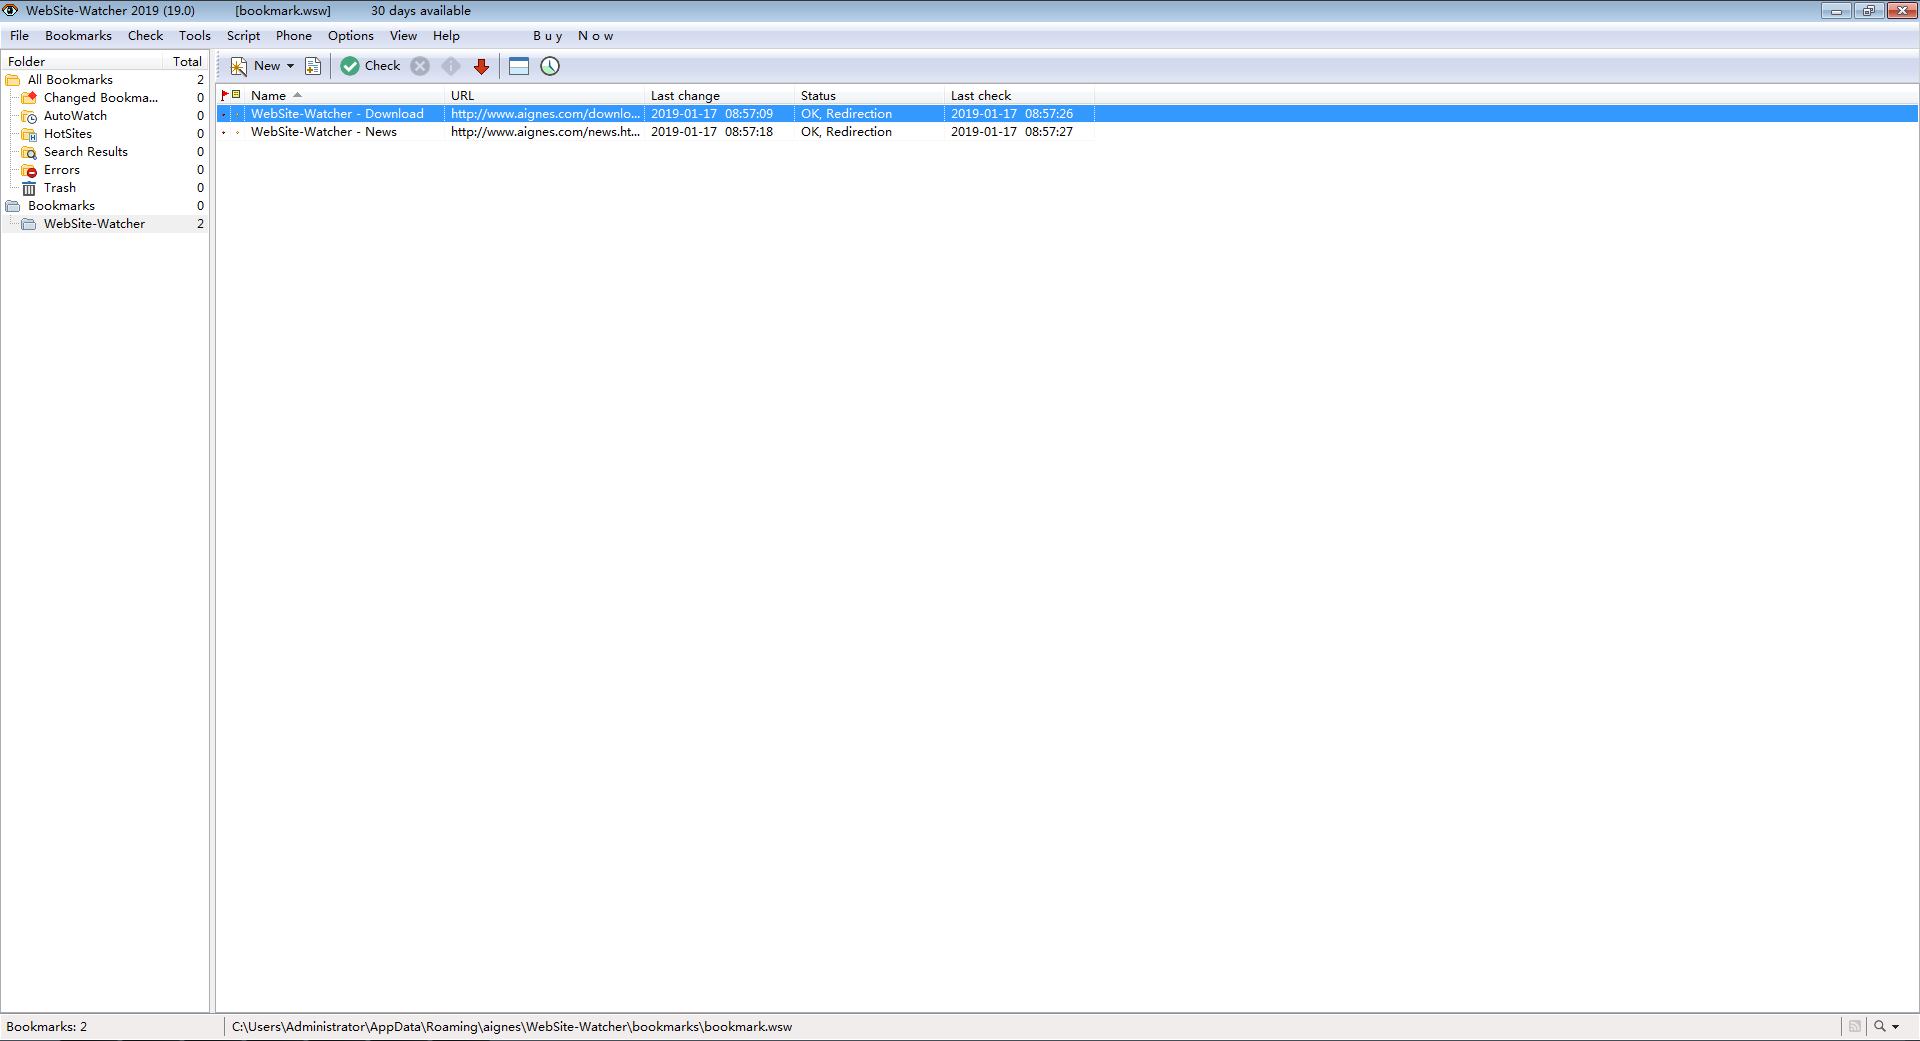This screenshot has width=1920, height=1041.
Task: Click the red flag column header
Action: [225, 95]
